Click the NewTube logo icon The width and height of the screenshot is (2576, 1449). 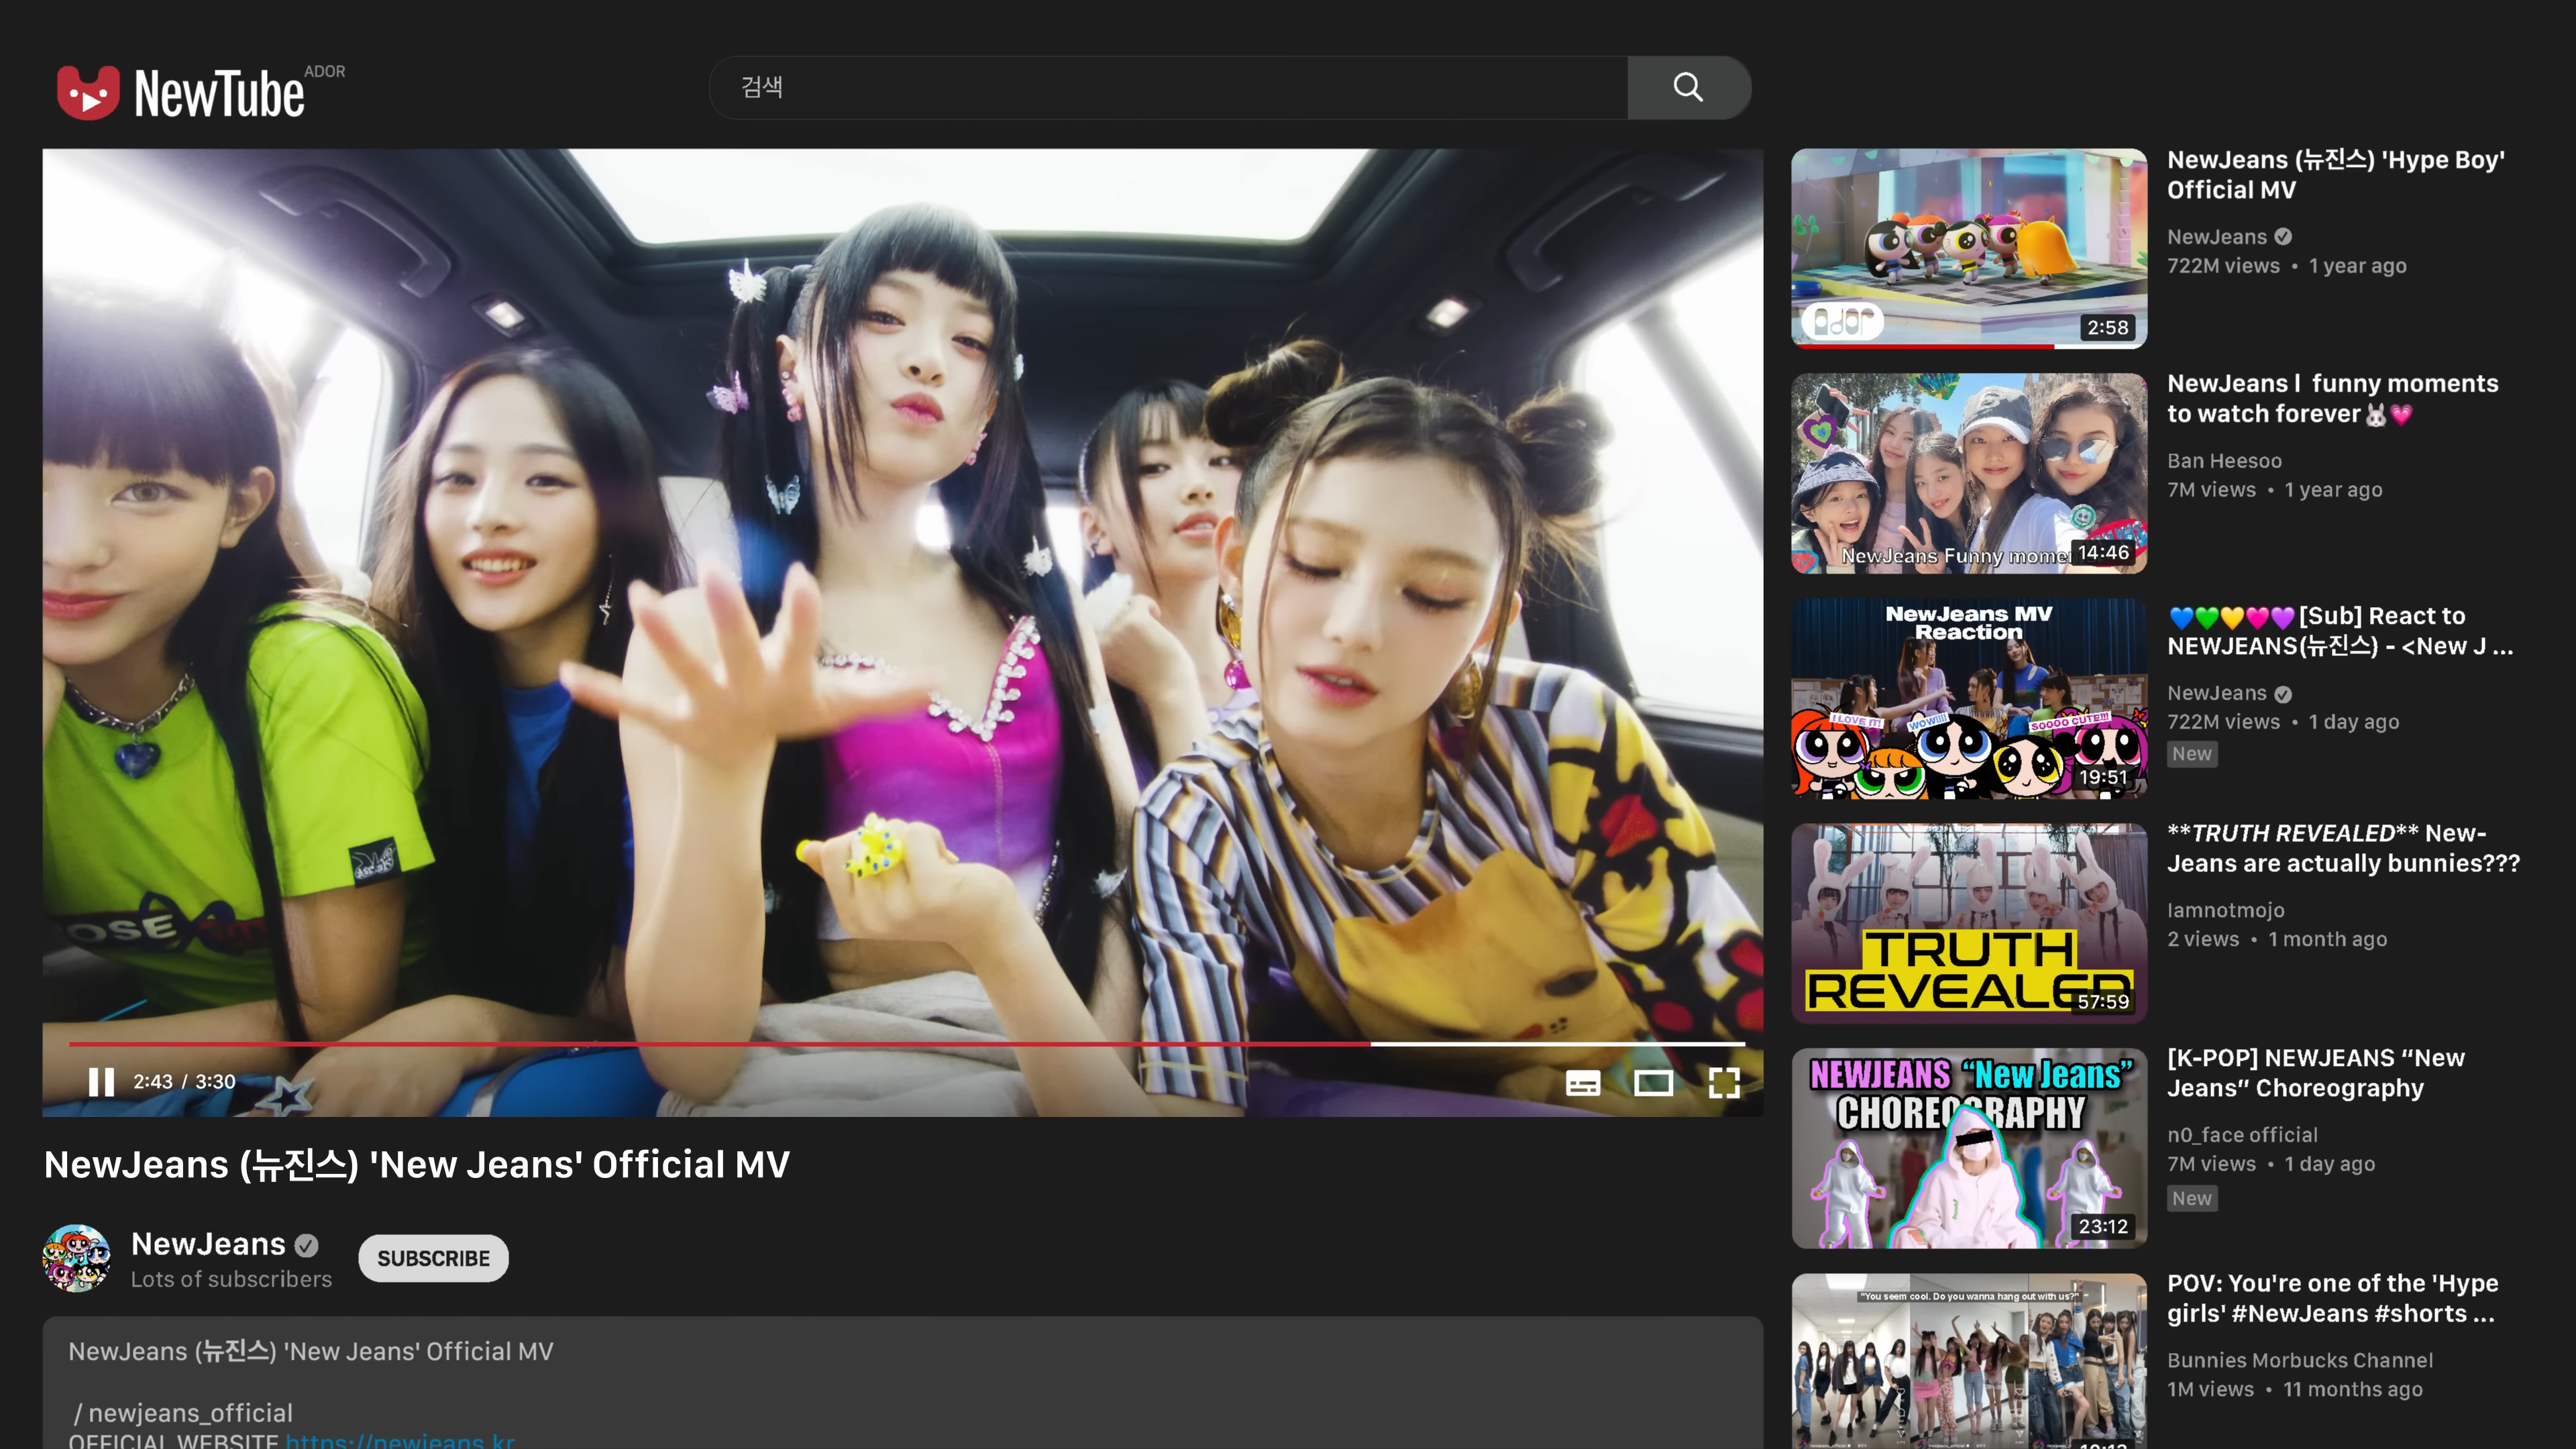pos(88,93)
